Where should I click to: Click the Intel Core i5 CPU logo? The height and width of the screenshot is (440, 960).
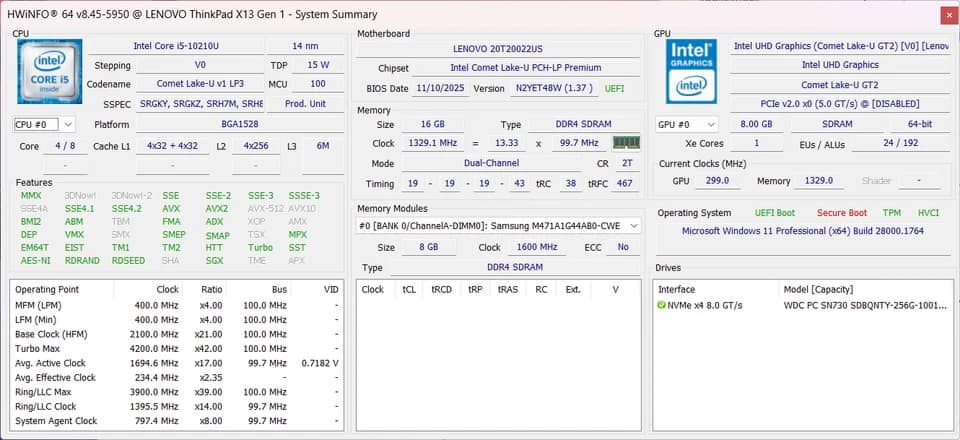(x=50, y=70)
